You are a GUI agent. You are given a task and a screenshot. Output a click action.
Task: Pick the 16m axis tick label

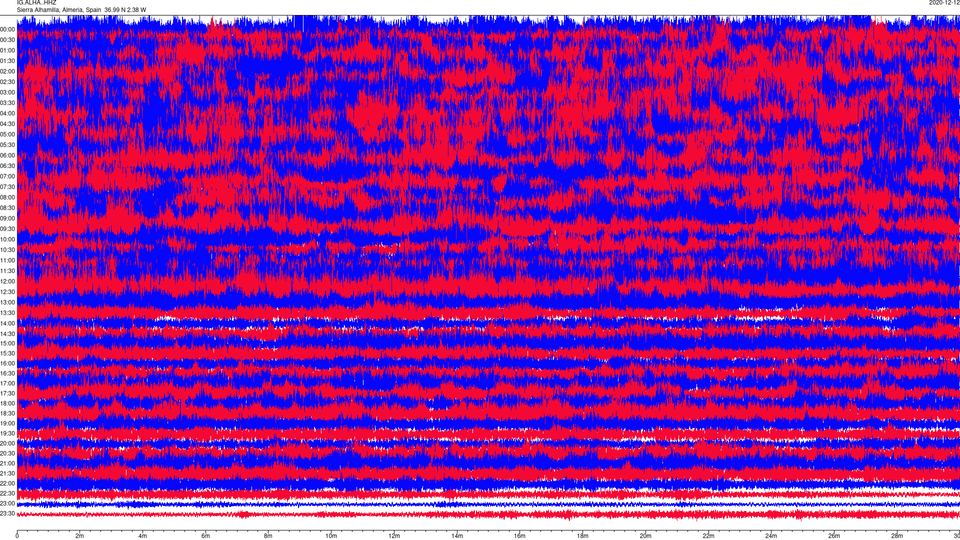520,536
